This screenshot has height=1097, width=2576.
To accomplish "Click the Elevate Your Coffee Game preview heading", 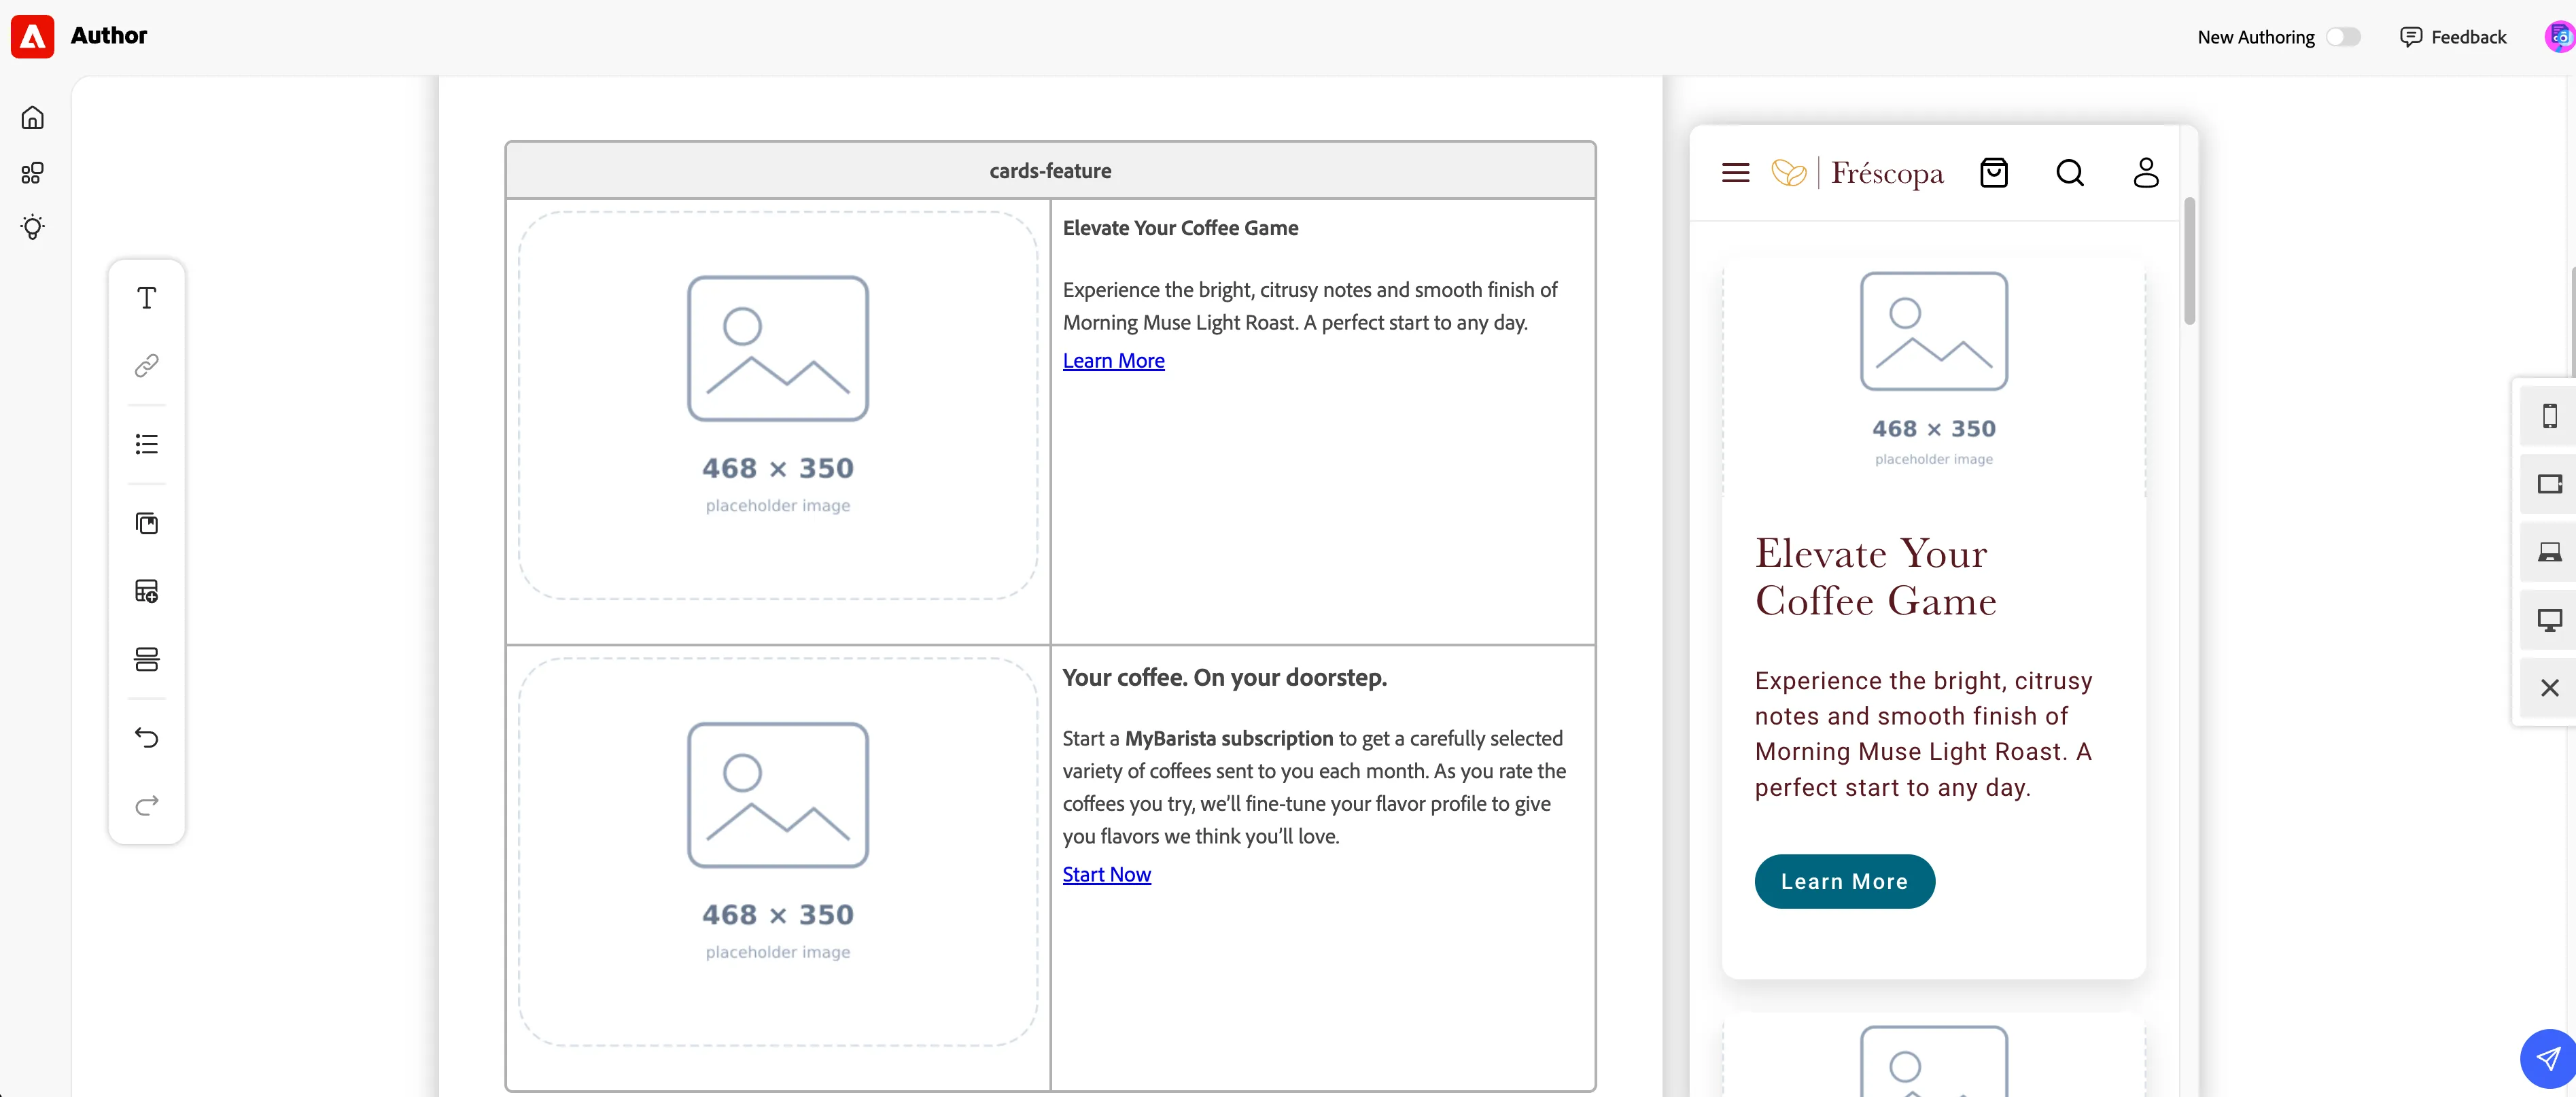I will (x=1875, y=577).
